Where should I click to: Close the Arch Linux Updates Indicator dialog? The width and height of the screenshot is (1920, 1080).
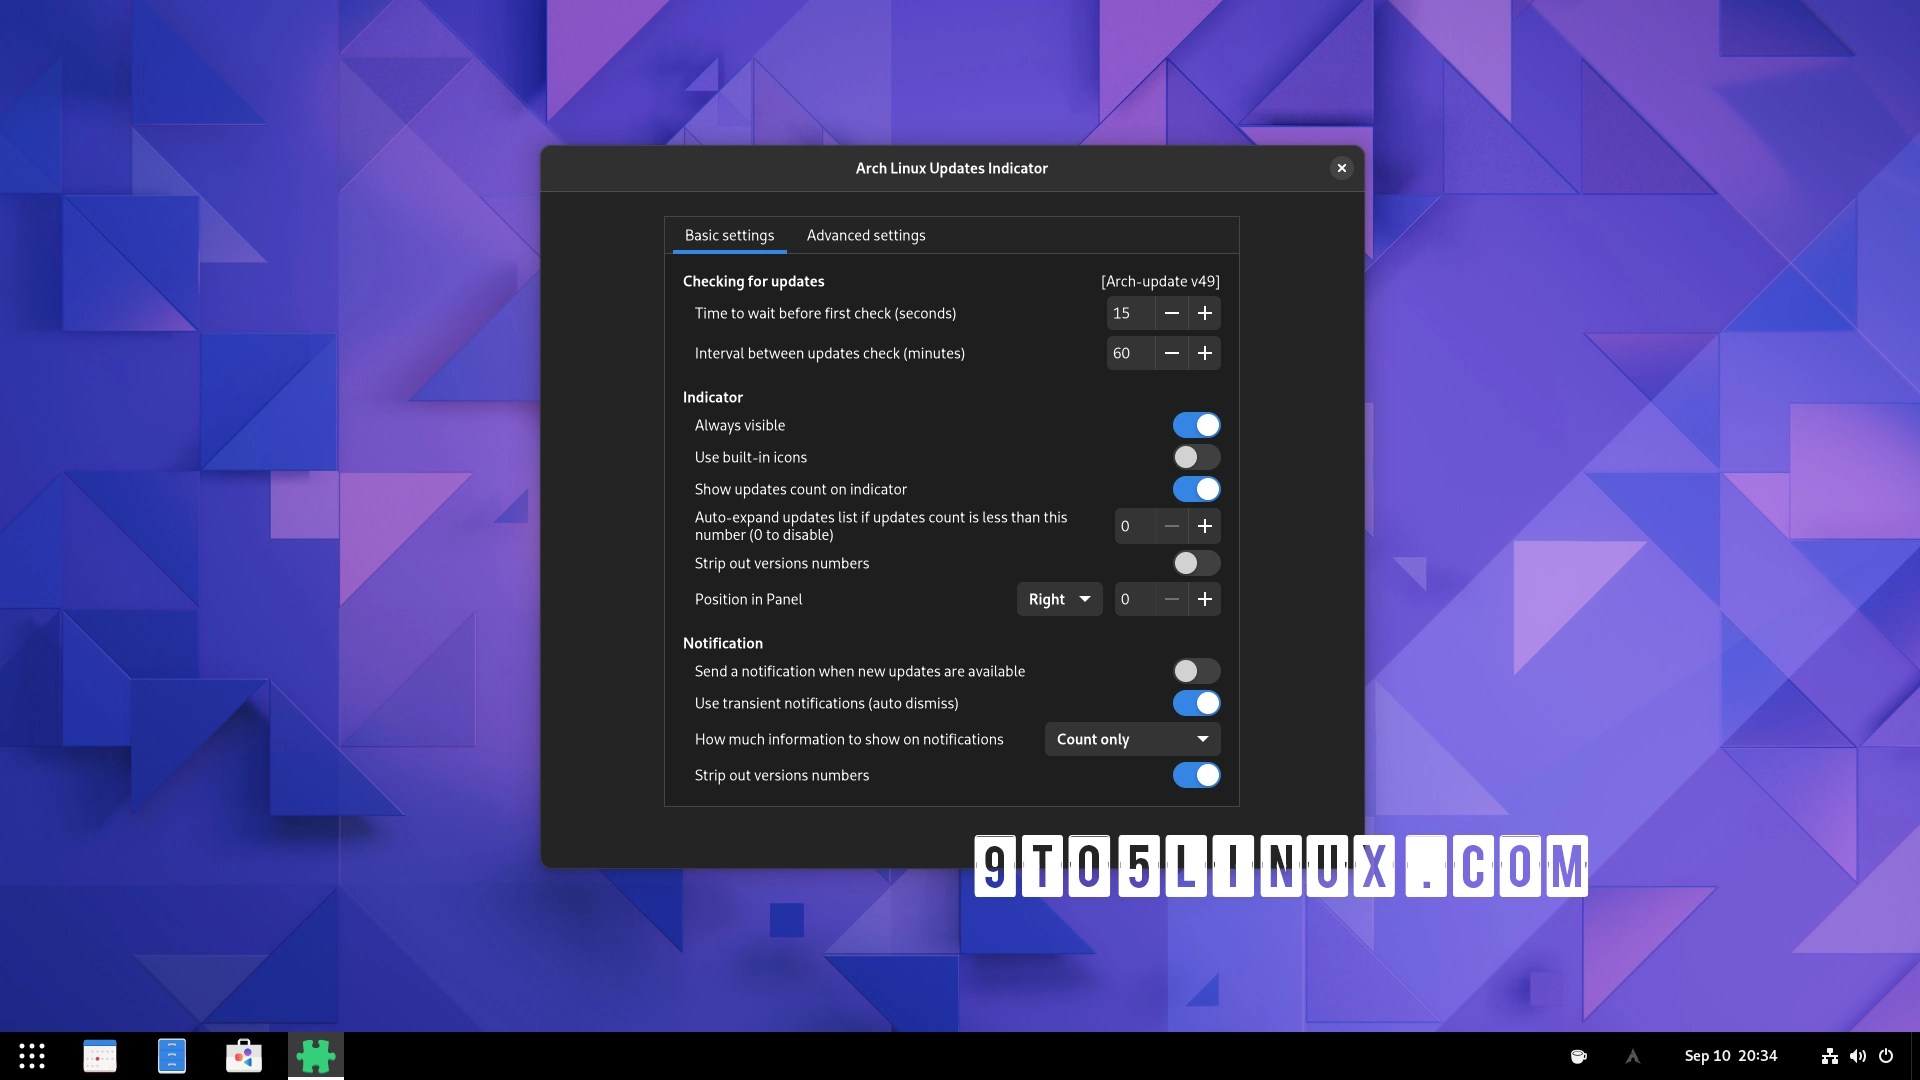coord(1342,168)
